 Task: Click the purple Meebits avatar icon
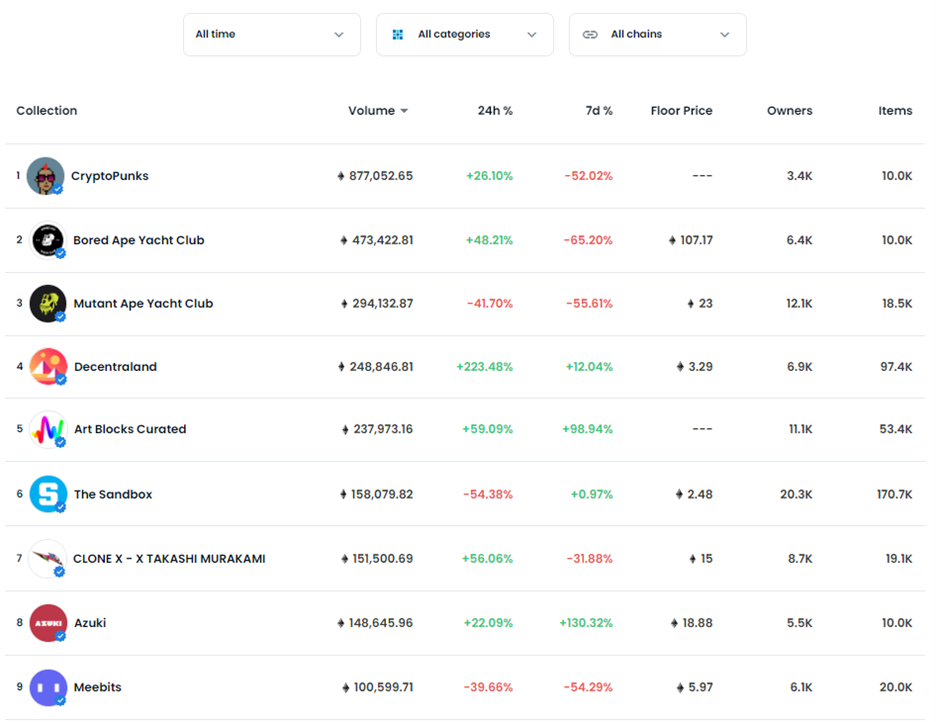pyautogui.click(x=48, y=688)
